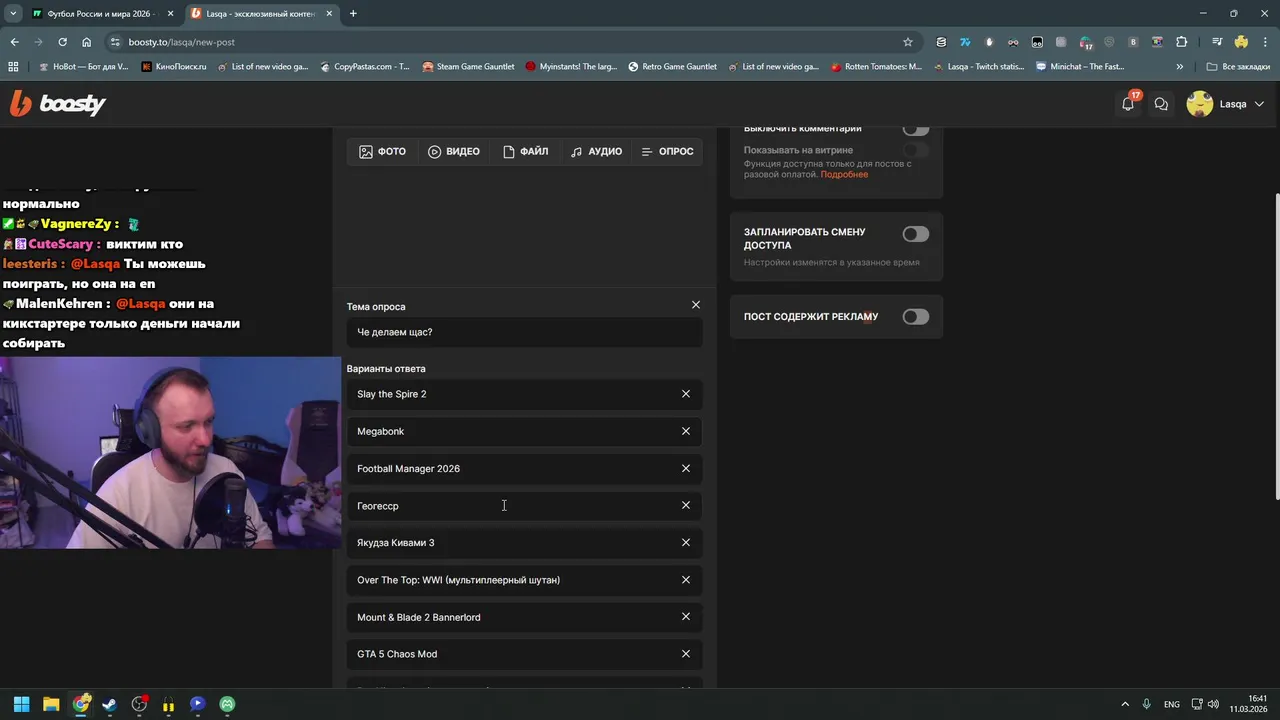Screen dimensions: 1280x720
Task: Enable Пост содержит рекламу switch
Action: pos(916,317)
